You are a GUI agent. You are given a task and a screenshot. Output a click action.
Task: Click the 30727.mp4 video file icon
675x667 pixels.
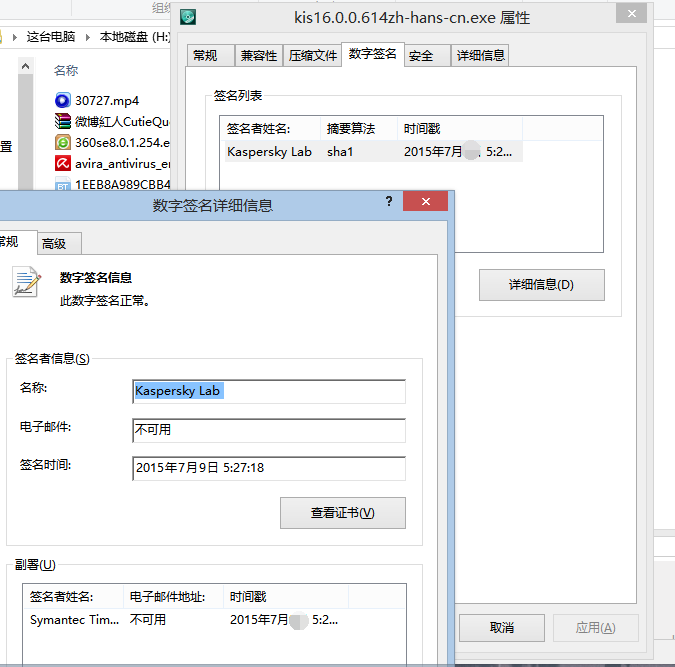62,100
